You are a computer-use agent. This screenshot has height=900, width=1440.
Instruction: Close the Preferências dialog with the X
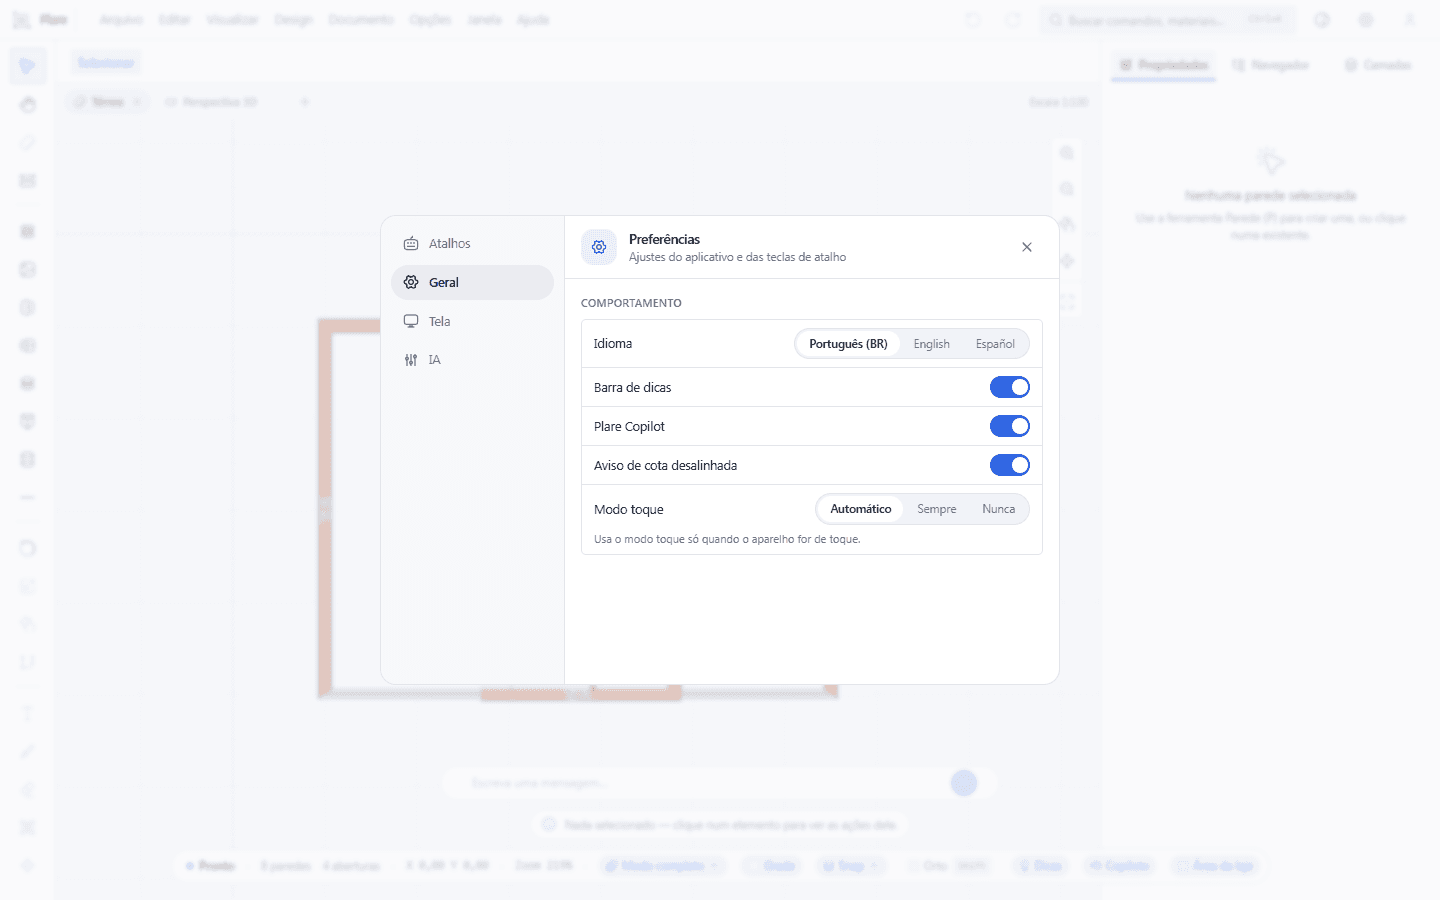[1027, 247]
